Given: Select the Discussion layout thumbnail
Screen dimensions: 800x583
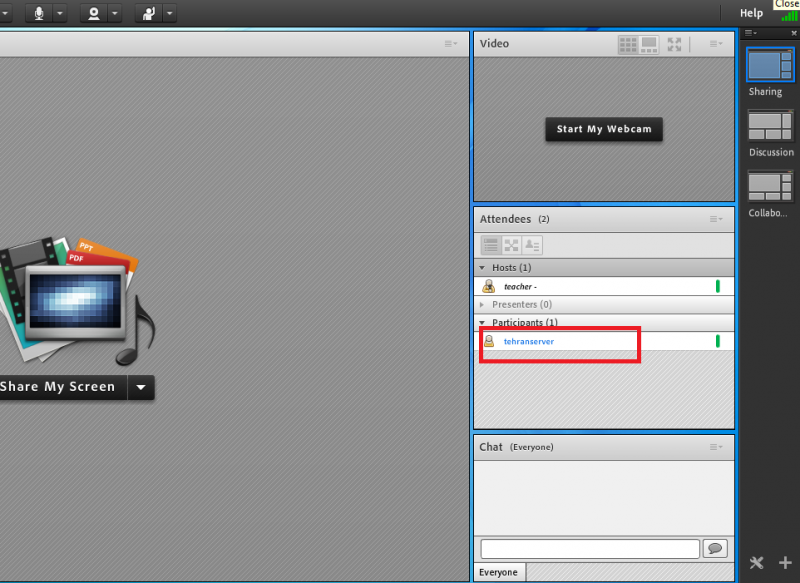Looking at the screenshot, I should pyautogui.click(x=770, y=127).
